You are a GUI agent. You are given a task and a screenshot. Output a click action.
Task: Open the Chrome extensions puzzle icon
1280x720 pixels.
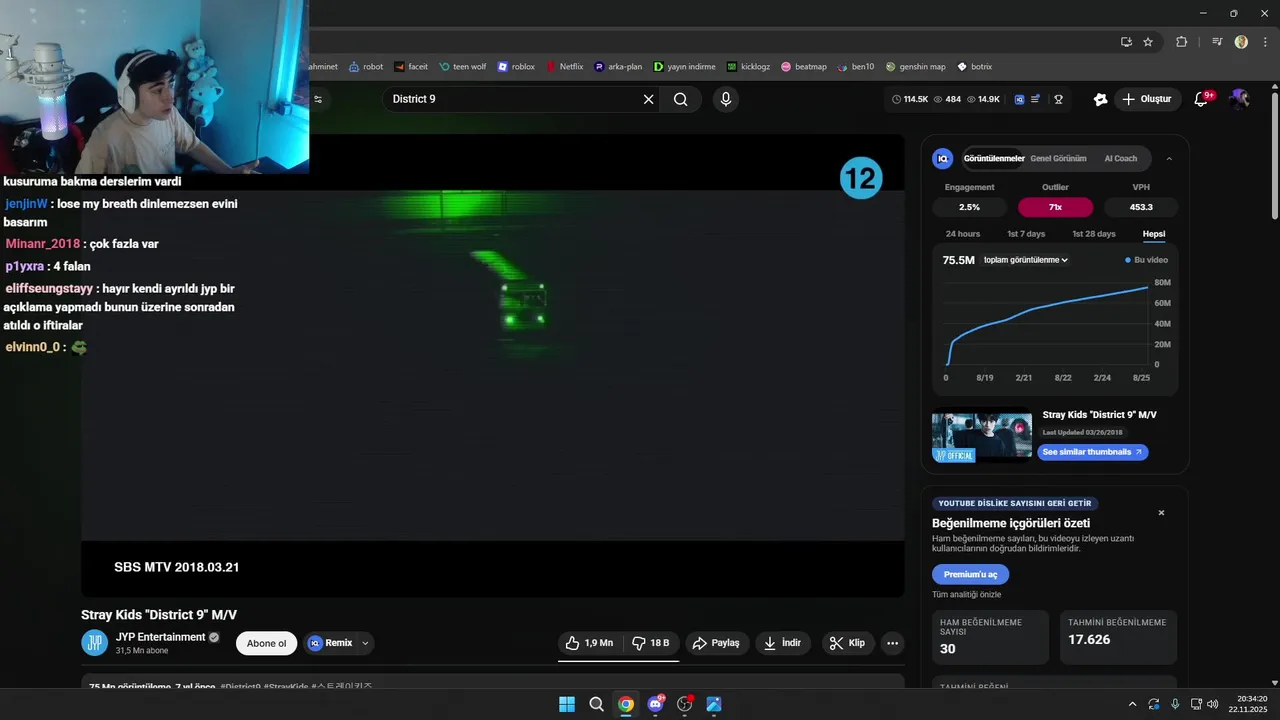(1182, 42)
